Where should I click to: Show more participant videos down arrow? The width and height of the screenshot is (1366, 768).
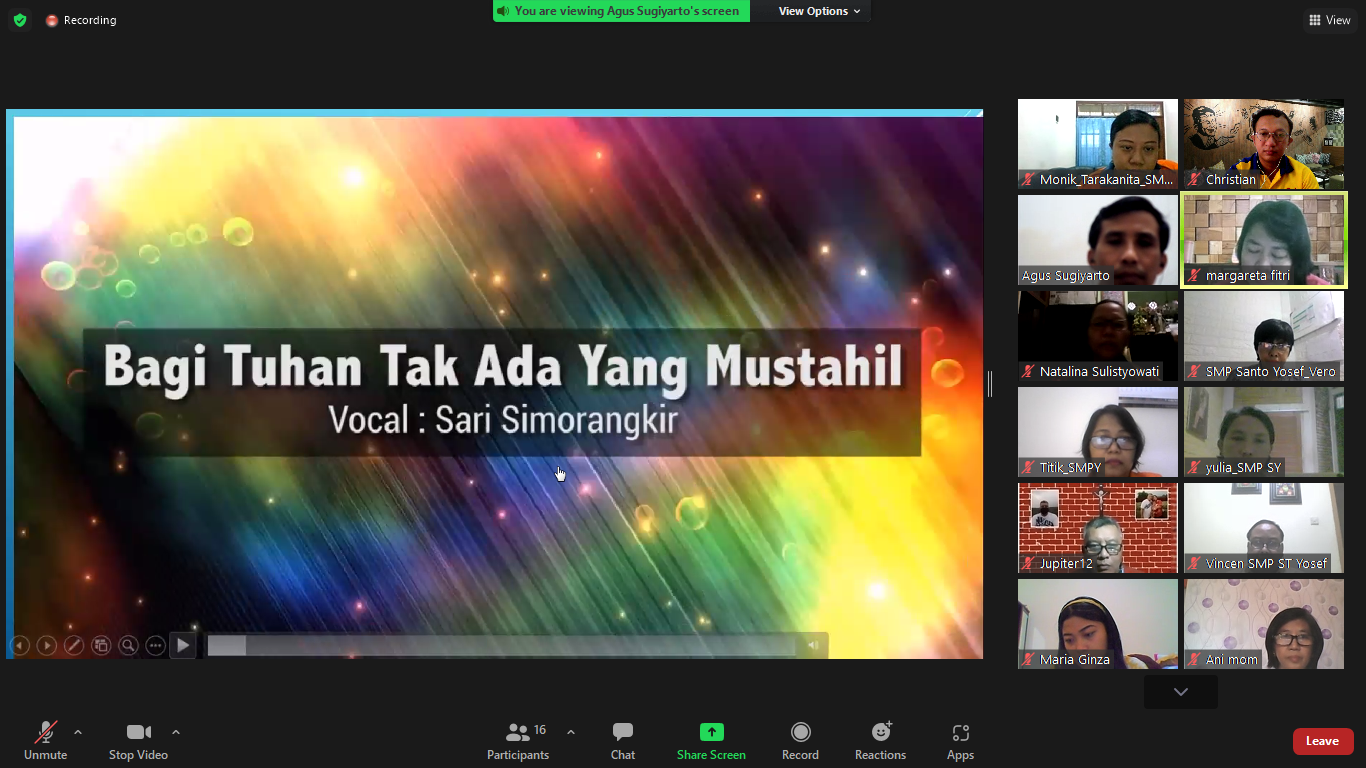(1181, 692)
